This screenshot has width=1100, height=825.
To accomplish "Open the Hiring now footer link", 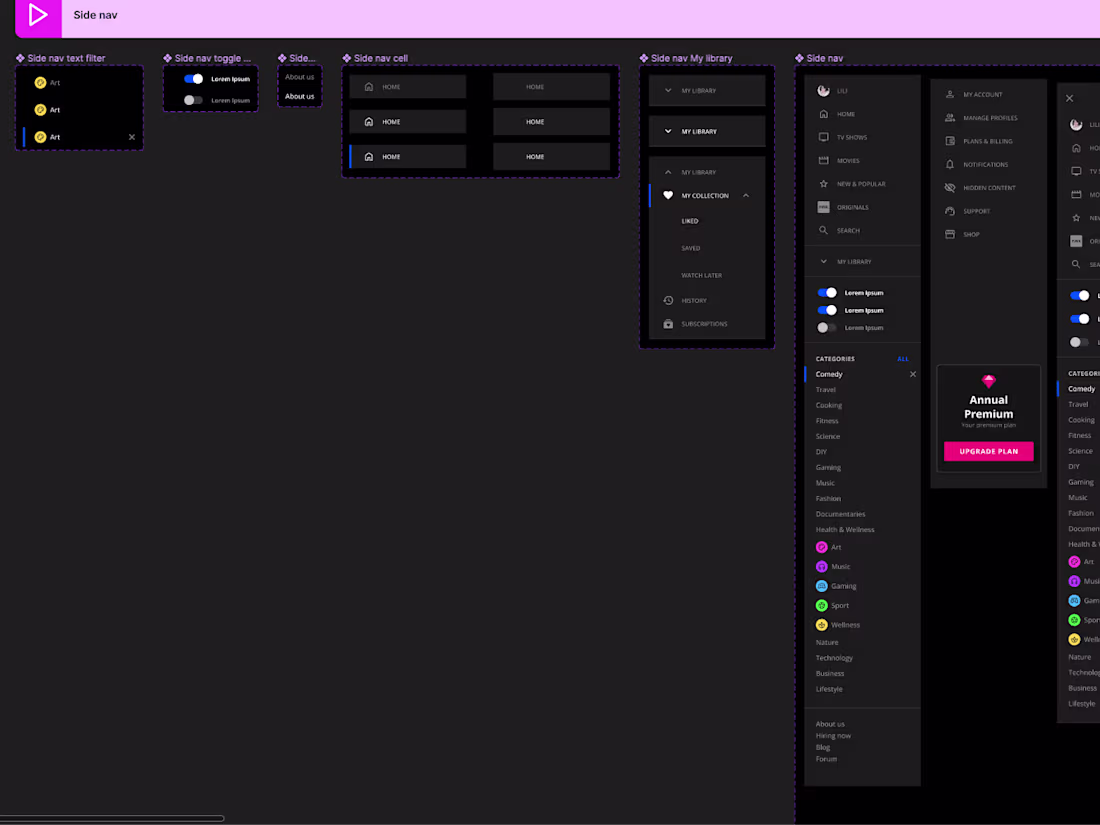I will 833,736.
